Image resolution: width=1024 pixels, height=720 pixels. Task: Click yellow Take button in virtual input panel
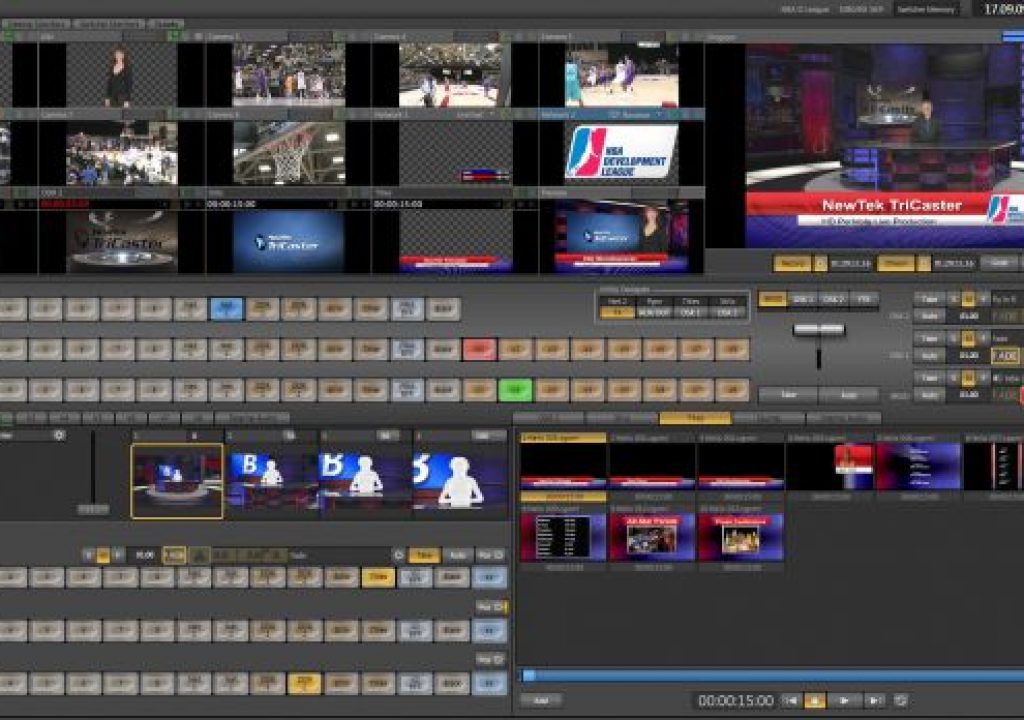click(x=424, y=555)
